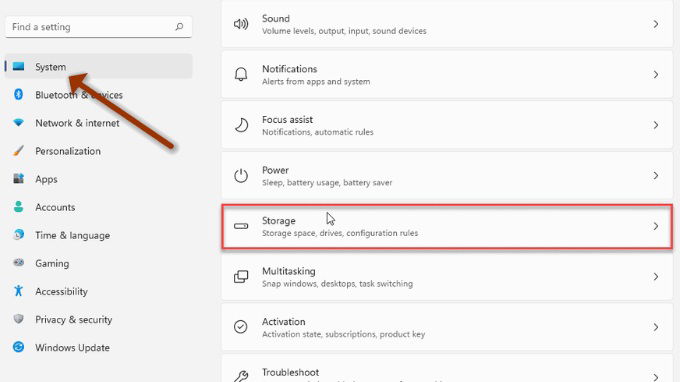Click the Storage drive icon

tap(241, 226)
